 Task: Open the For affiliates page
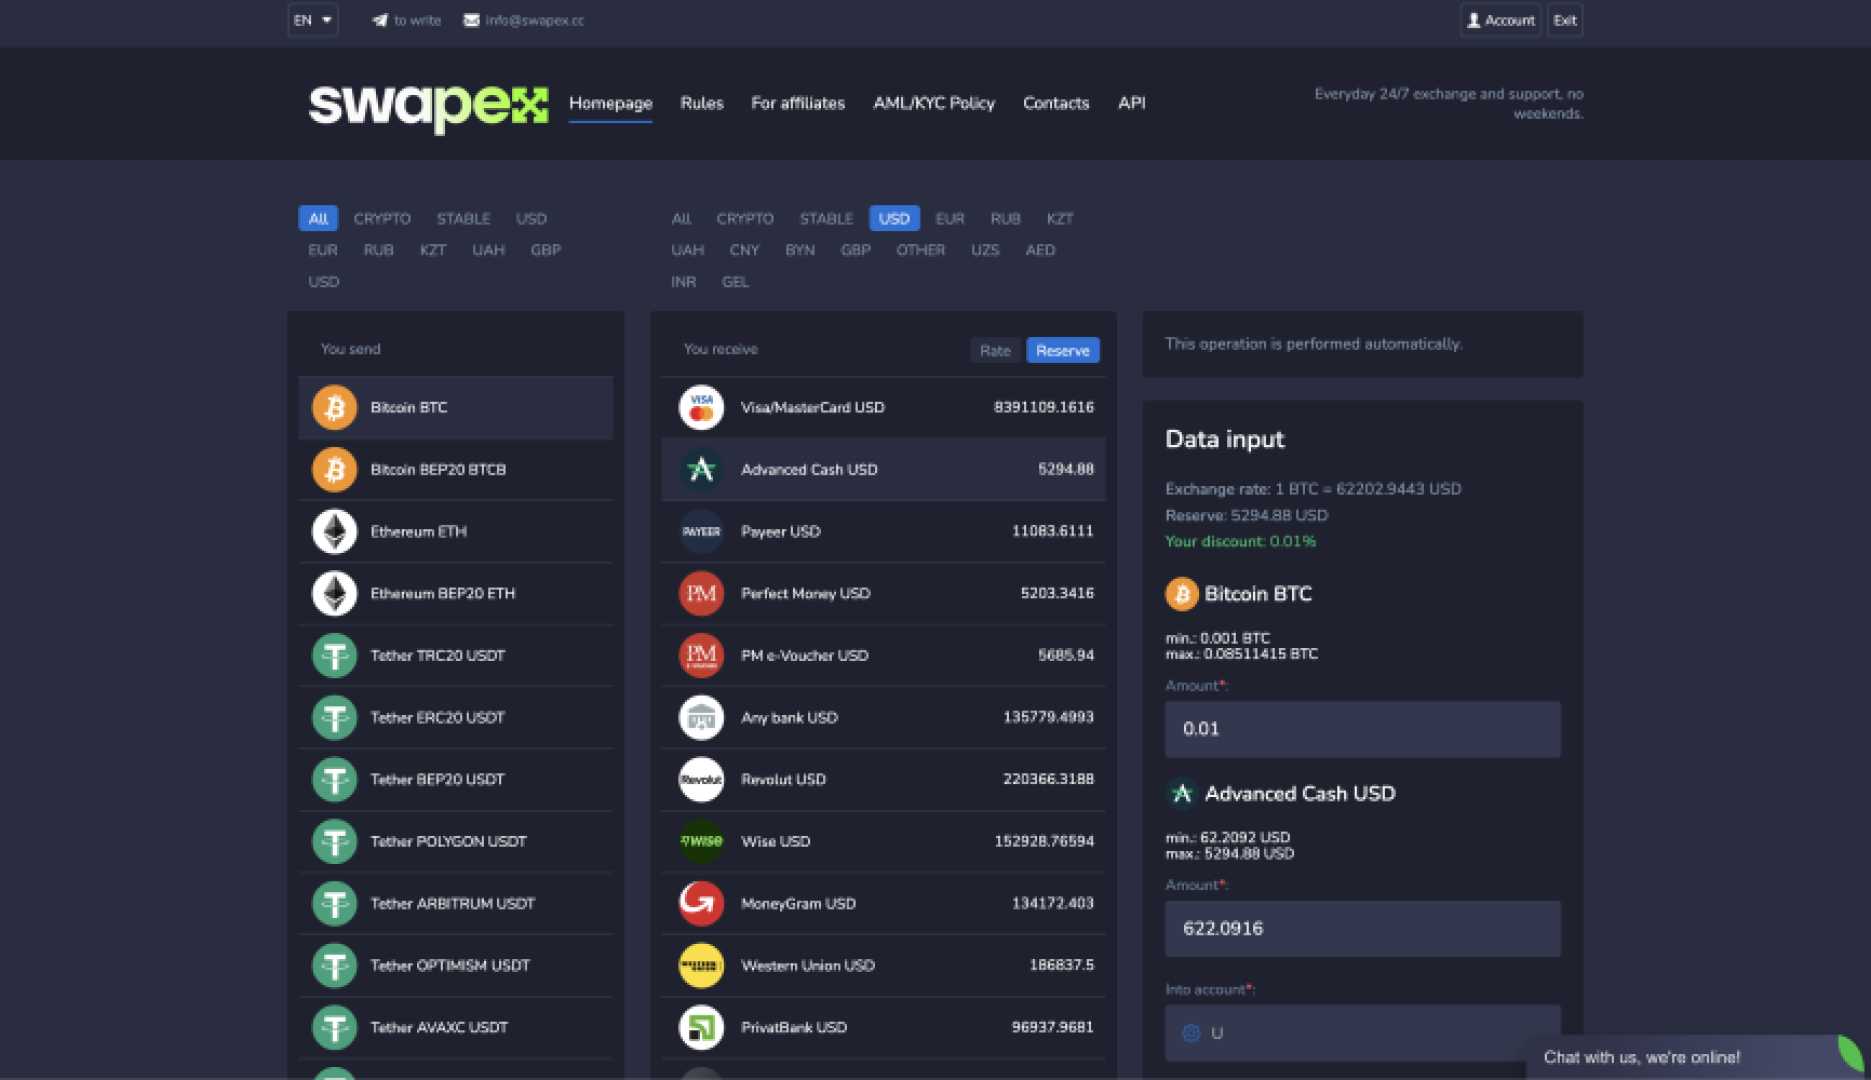(798, 103)
